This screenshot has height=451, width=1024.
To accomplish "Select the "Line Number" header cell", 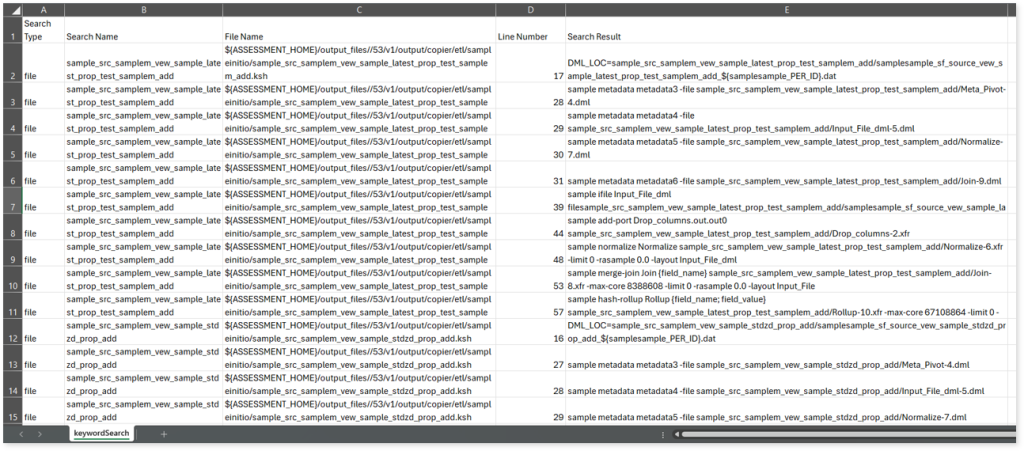I will (x=530, y=37).
